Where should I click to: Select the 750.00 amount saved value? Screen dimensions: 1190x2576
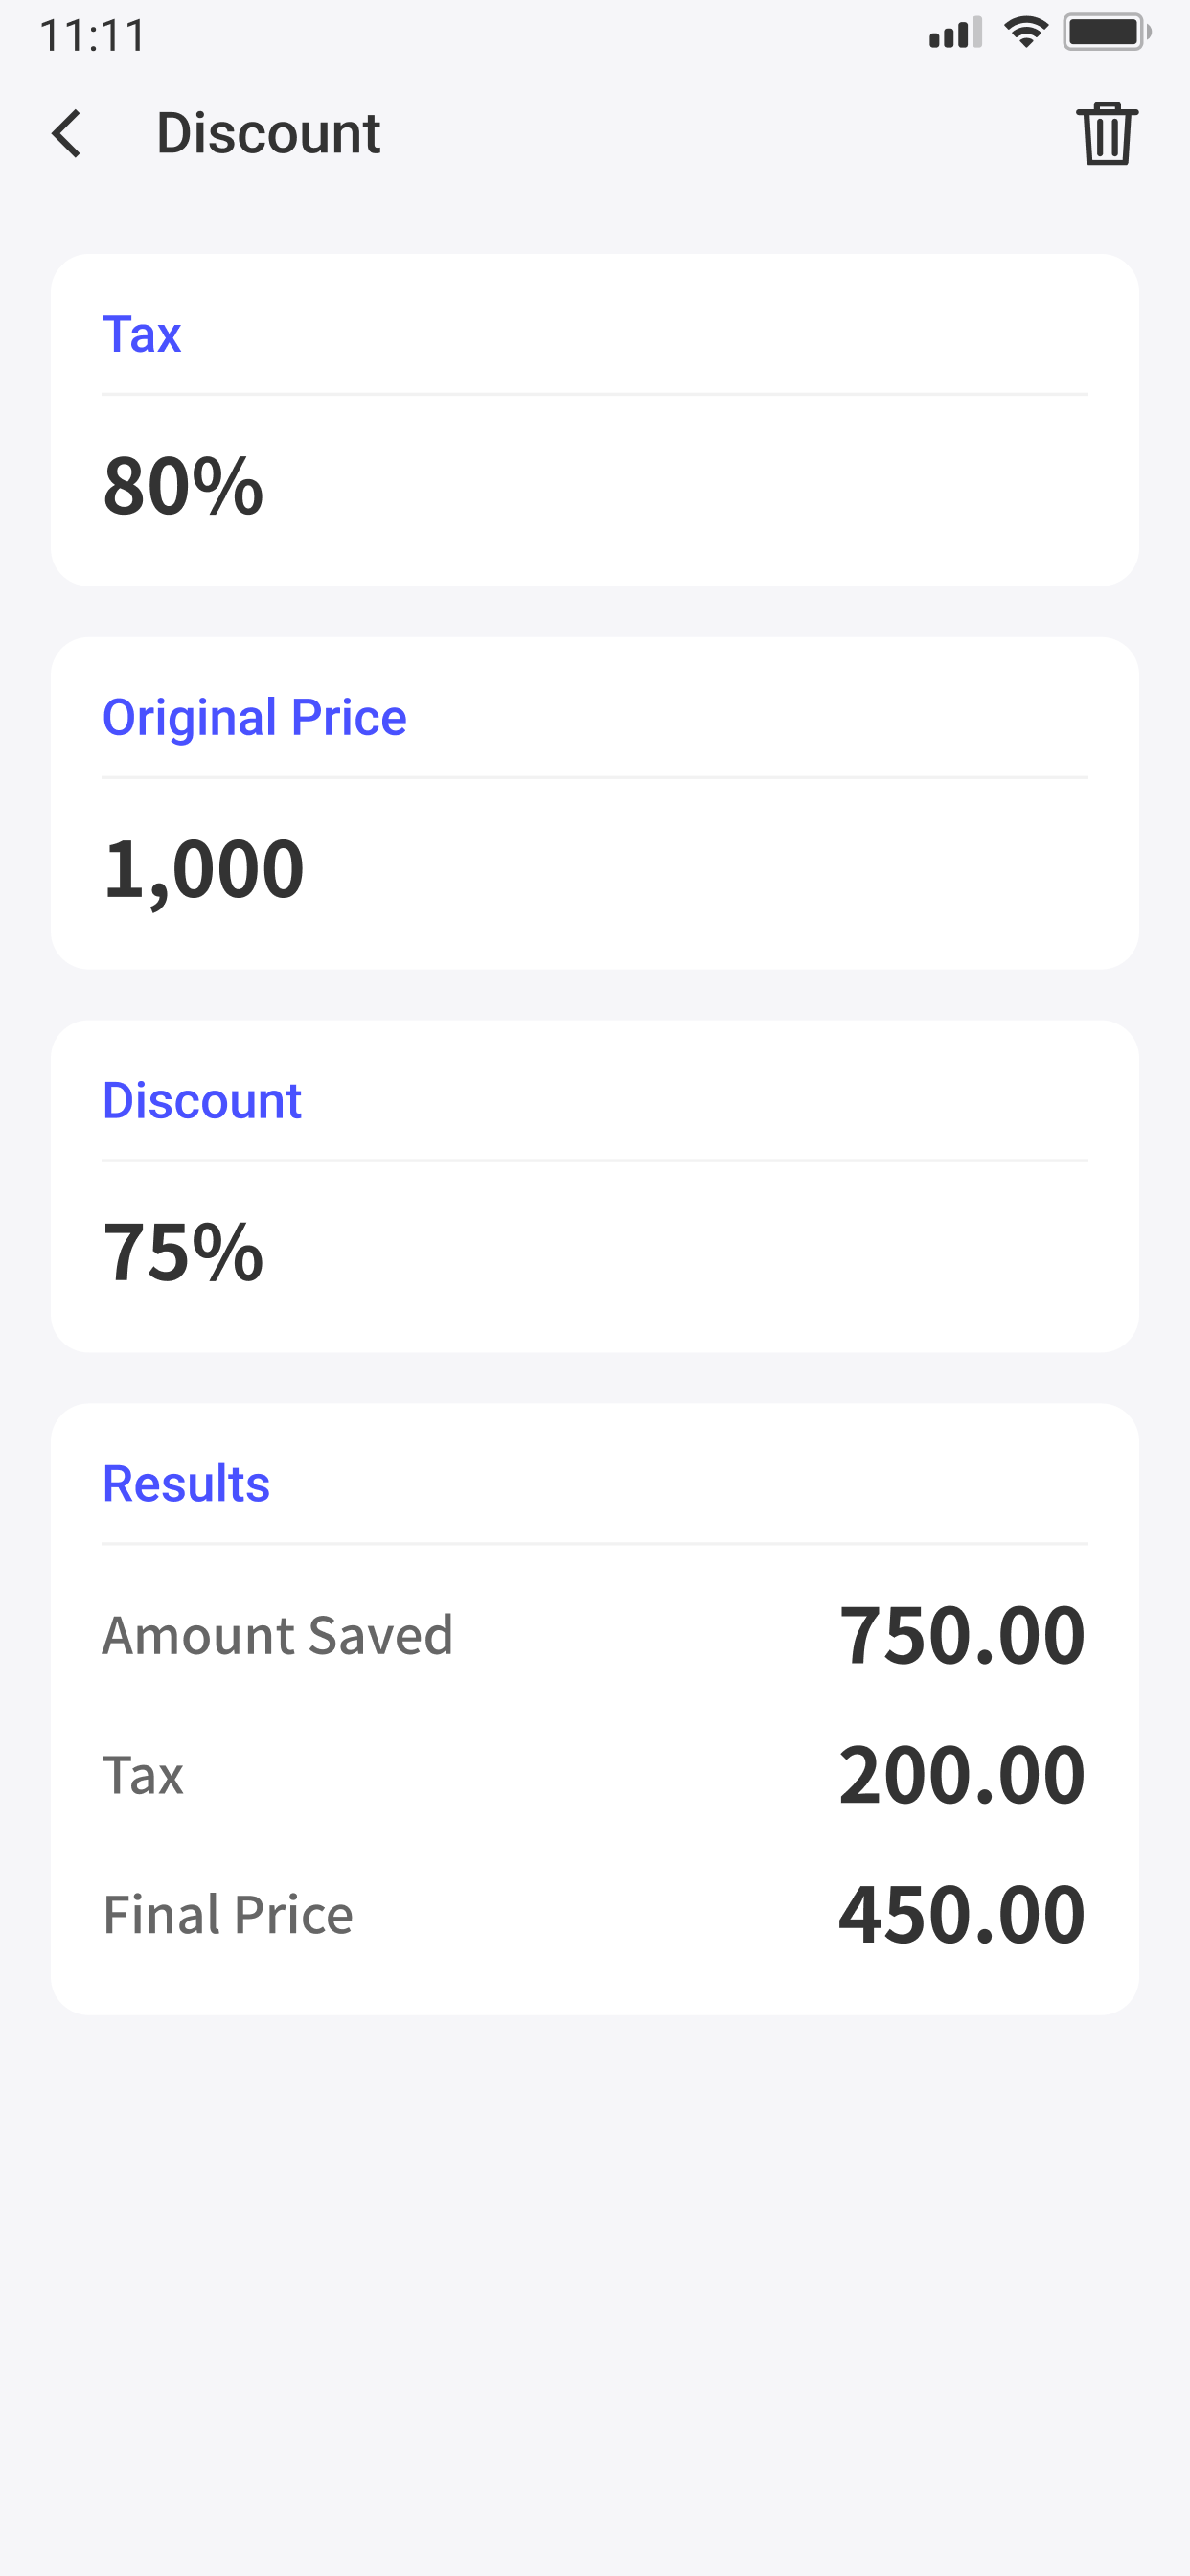pyautogui.click(x=961, y=1635)
